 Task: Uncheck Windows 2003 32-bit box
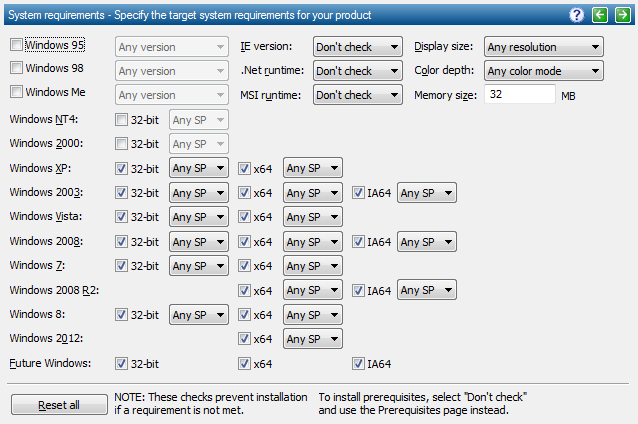121,192
